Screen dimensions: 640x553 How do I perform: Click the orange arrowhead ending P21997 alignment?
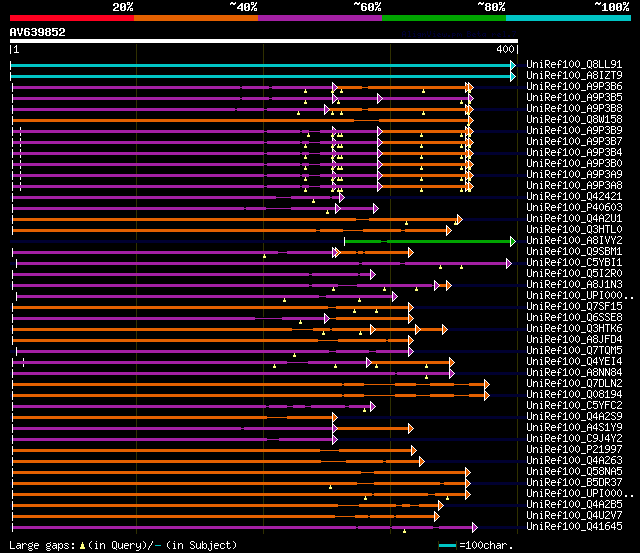point(413,451)
